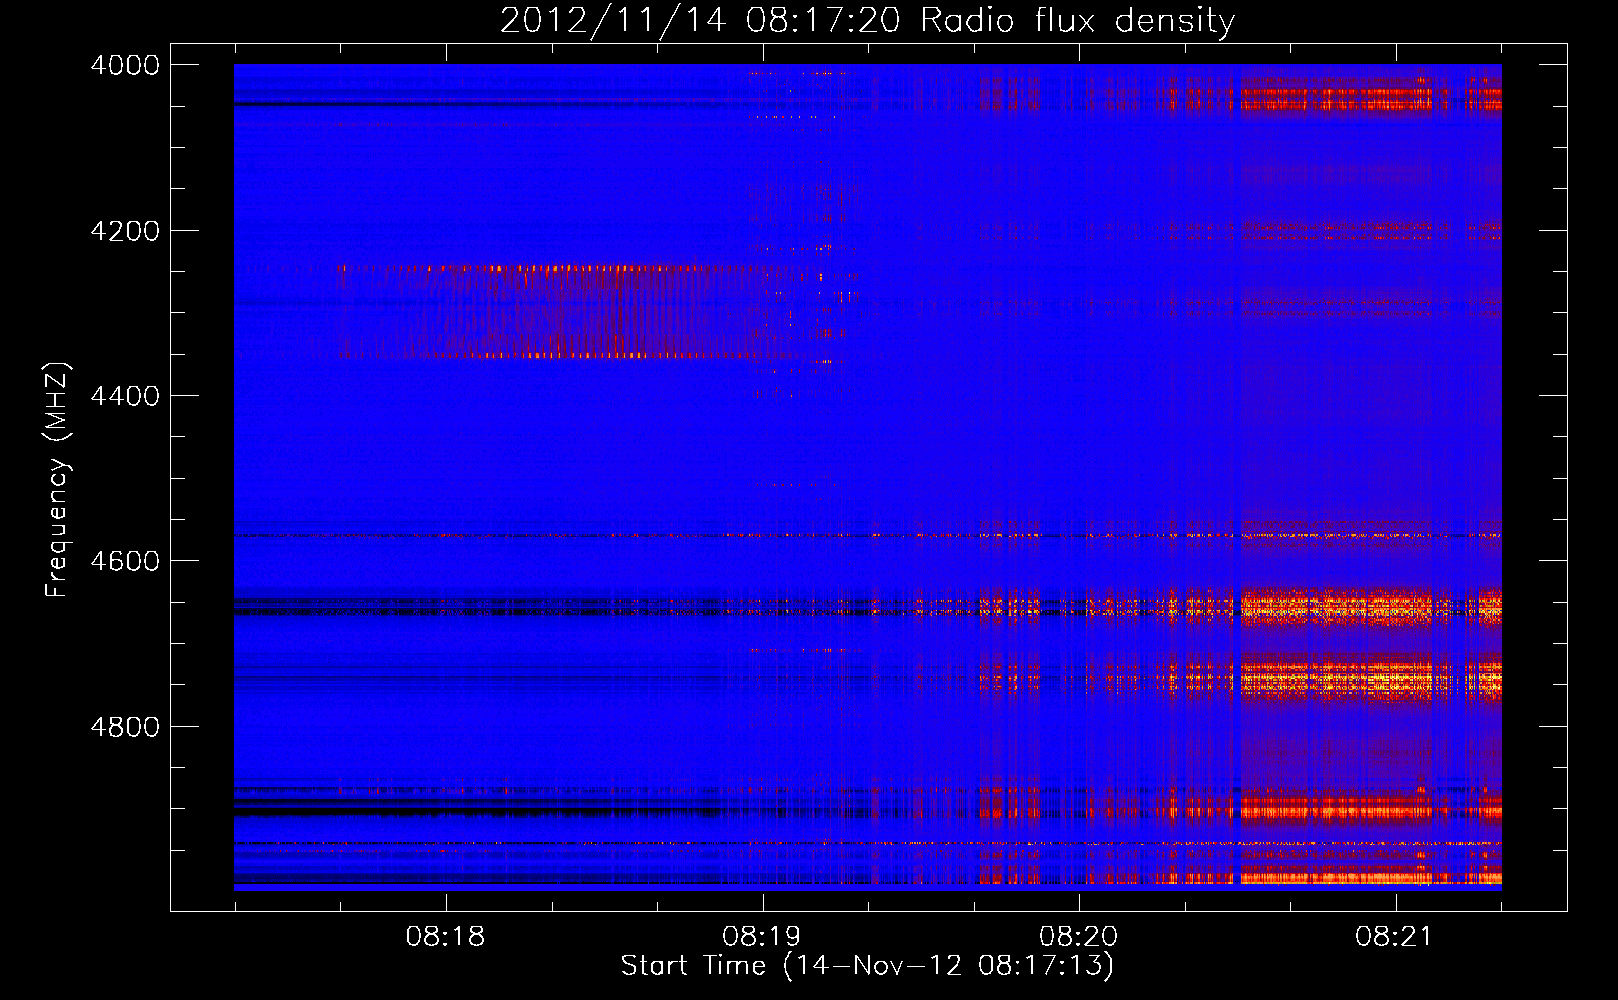The image size is (1618, 1000).
Task: Click the 08:19 time tick label
Action: pyautogui.click(x=762, y=937)
